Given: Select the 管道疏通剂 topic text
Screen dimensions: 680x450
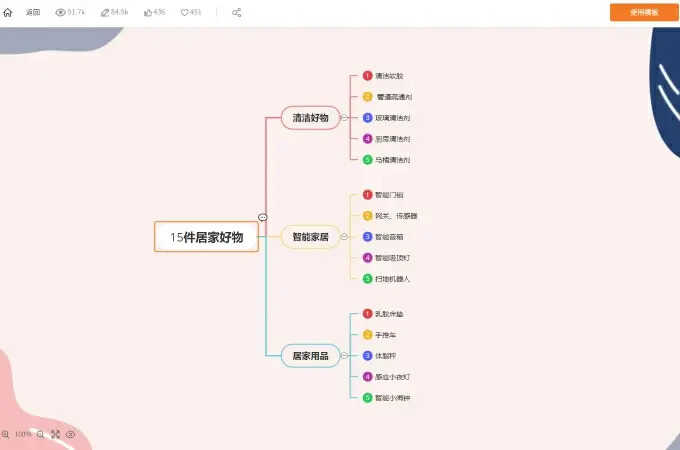Looking at the screenshot, I should click(394, 97).
